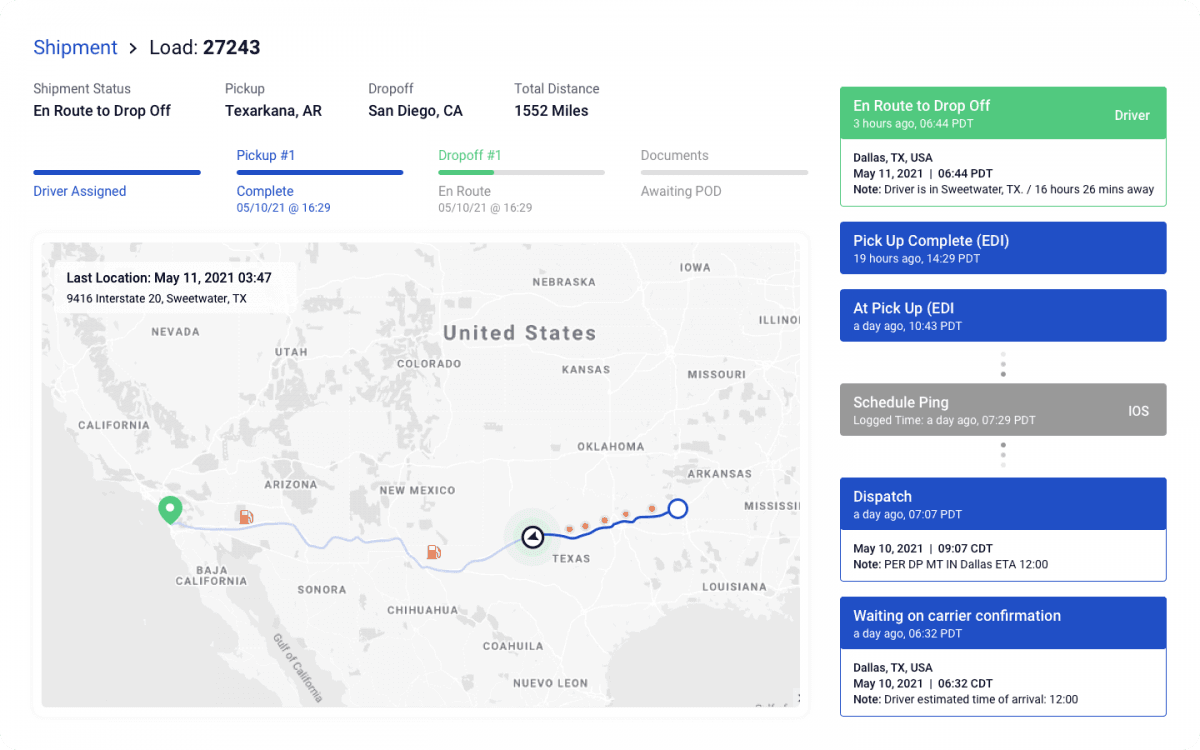Click the Dispatch event header
Image resolution: width=1200 pixels, height=750 pixels.
(x=1002, y=504)
